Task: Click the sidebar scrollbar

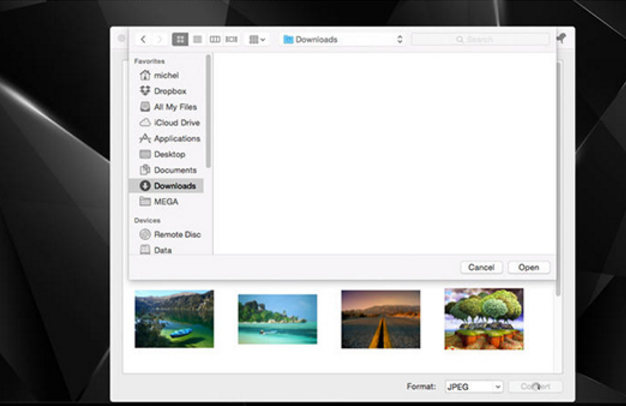Action: [208, 112]
